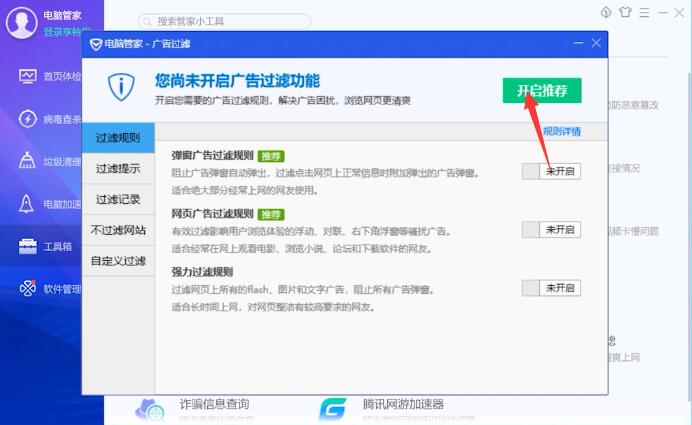Viewport: 692px width, 425px height.
Task: Click 推荐 badge next to 弹窗广告过滤规则
Action: 271,156
